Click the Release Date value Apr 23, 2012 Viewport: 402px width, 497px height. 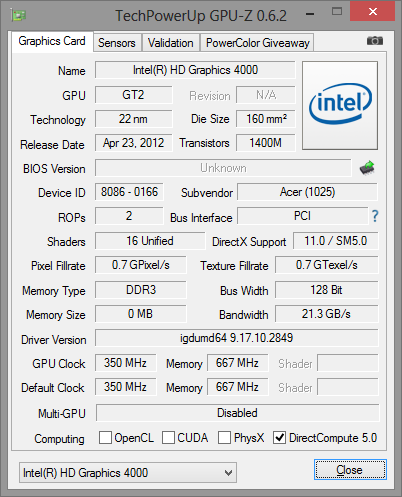point(133,143)
